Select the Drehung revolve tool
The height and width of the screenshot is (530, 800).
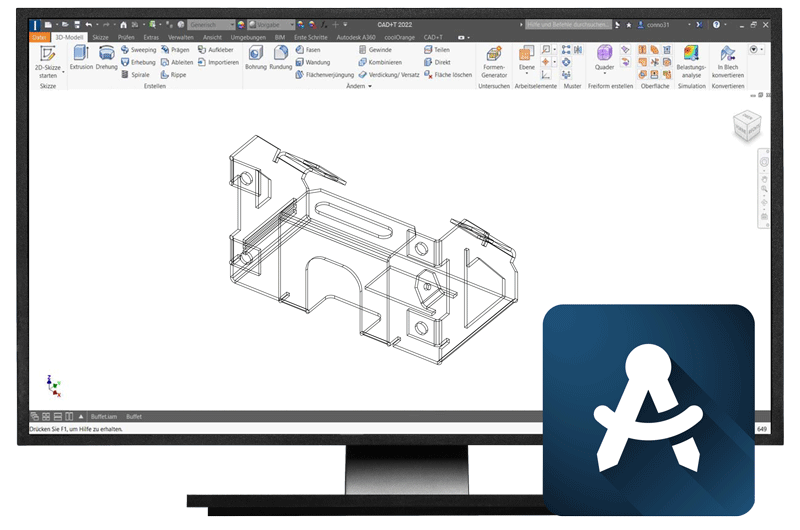107,57
